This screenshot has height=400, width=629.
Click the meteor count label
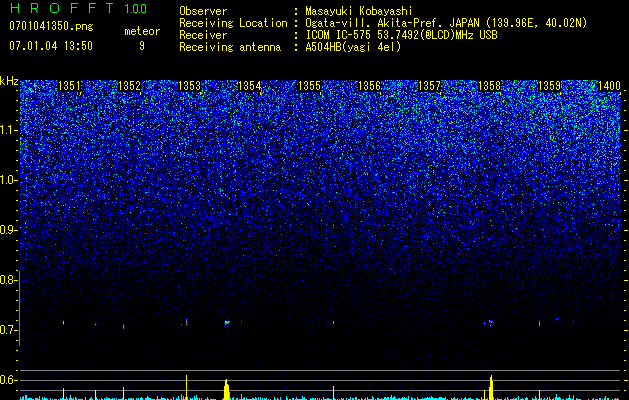pyautogui.click(x=142, y=31)
